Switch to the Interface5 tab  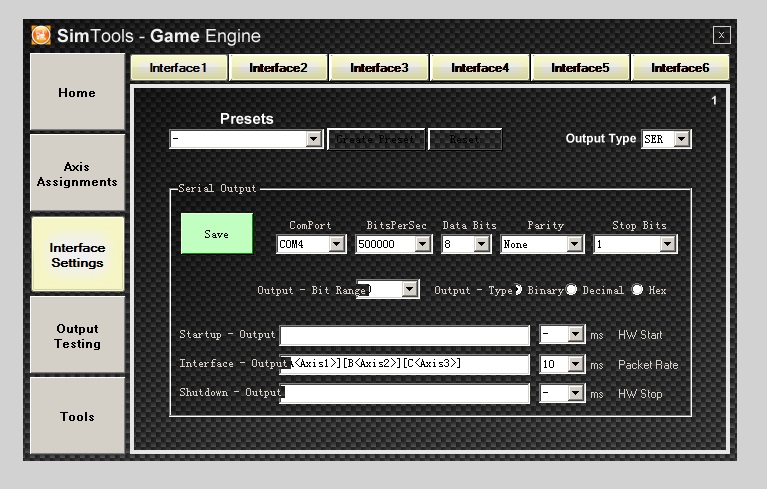[x=580, y=67]
